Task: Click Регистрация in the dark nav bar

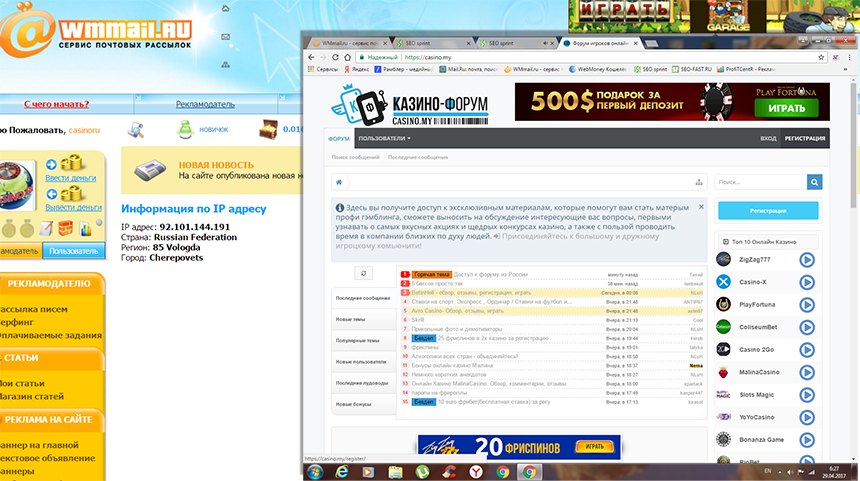Action: pyautogui.click(x=805, y=139)
